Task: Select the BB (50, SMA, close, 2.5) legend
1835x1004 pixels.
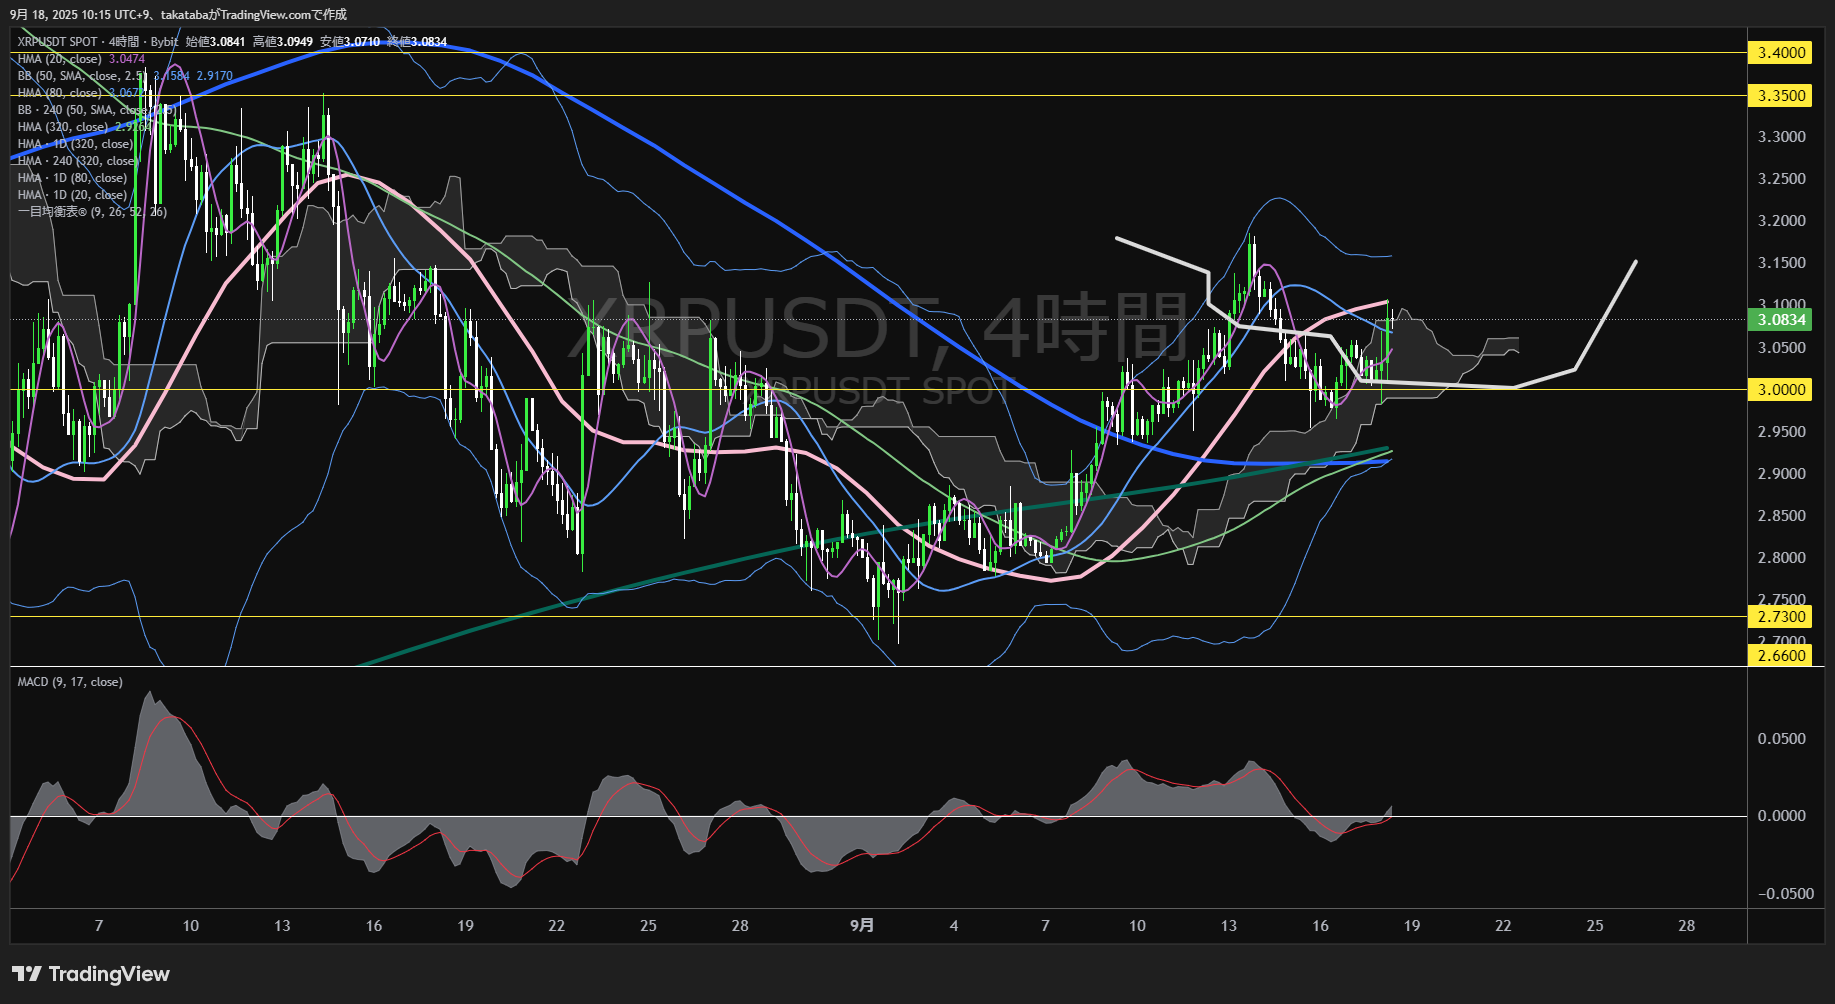Action: click(x=82, y=76)
